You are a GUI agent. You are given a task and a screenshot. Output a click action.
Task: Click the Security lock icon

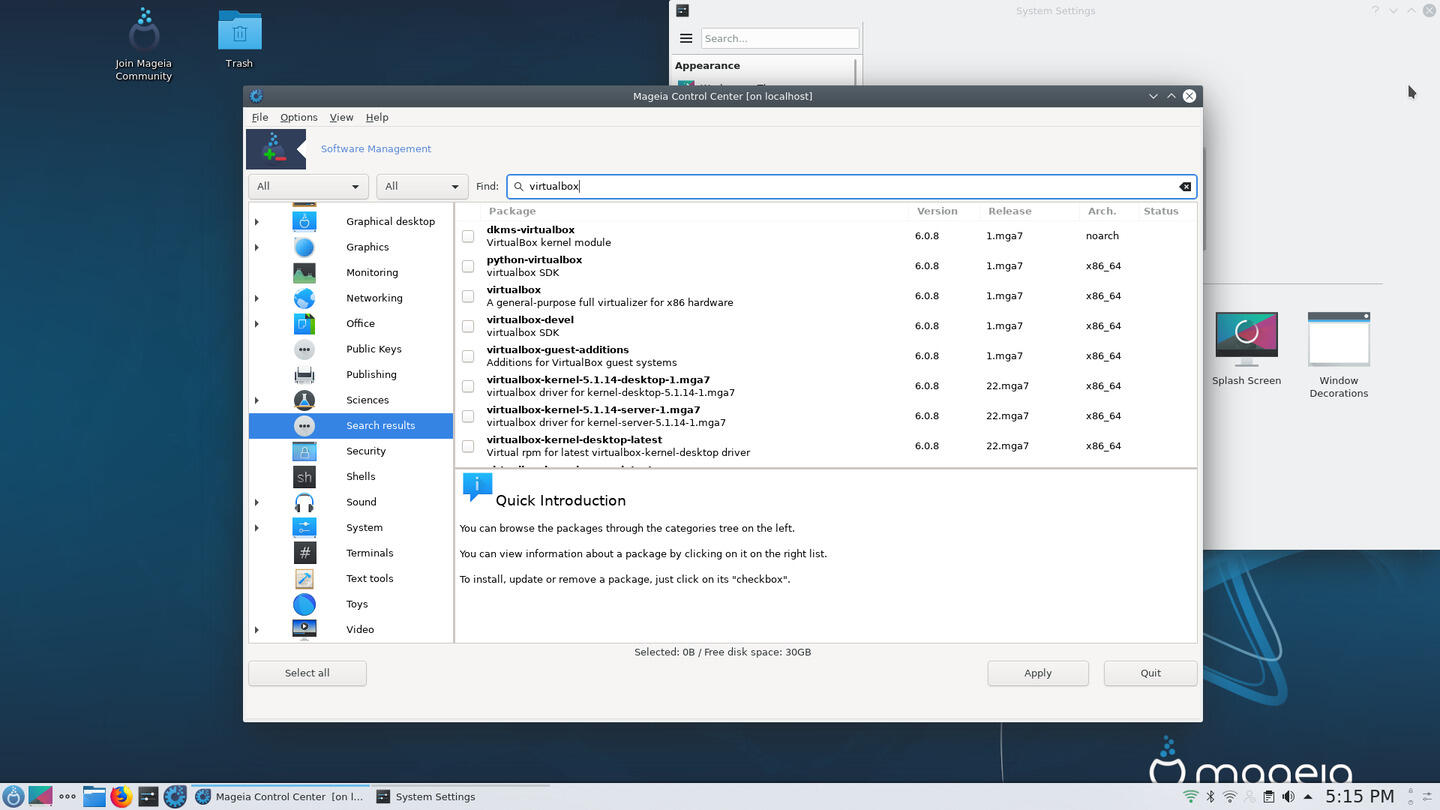pos(304,451)
